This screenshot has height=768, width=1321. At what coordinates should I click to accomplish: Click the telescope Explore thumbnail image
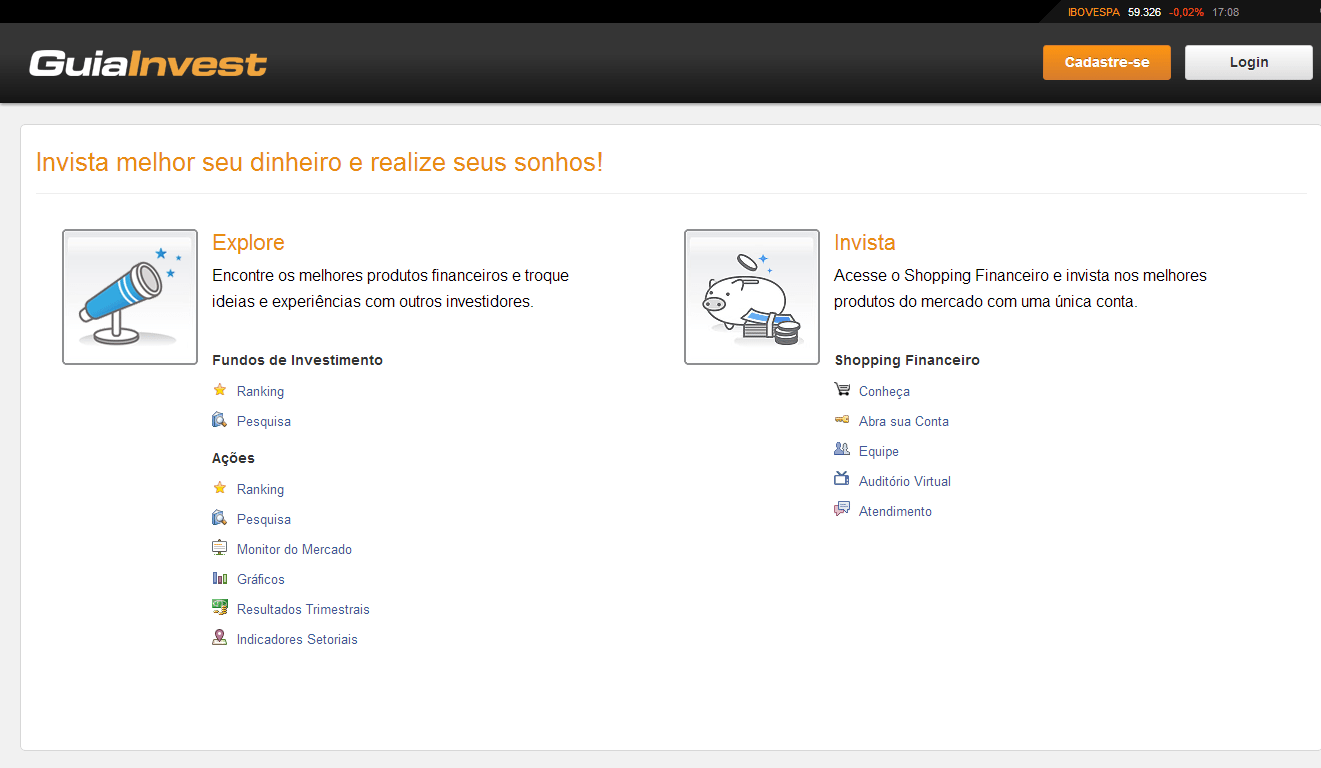(130, 297)
